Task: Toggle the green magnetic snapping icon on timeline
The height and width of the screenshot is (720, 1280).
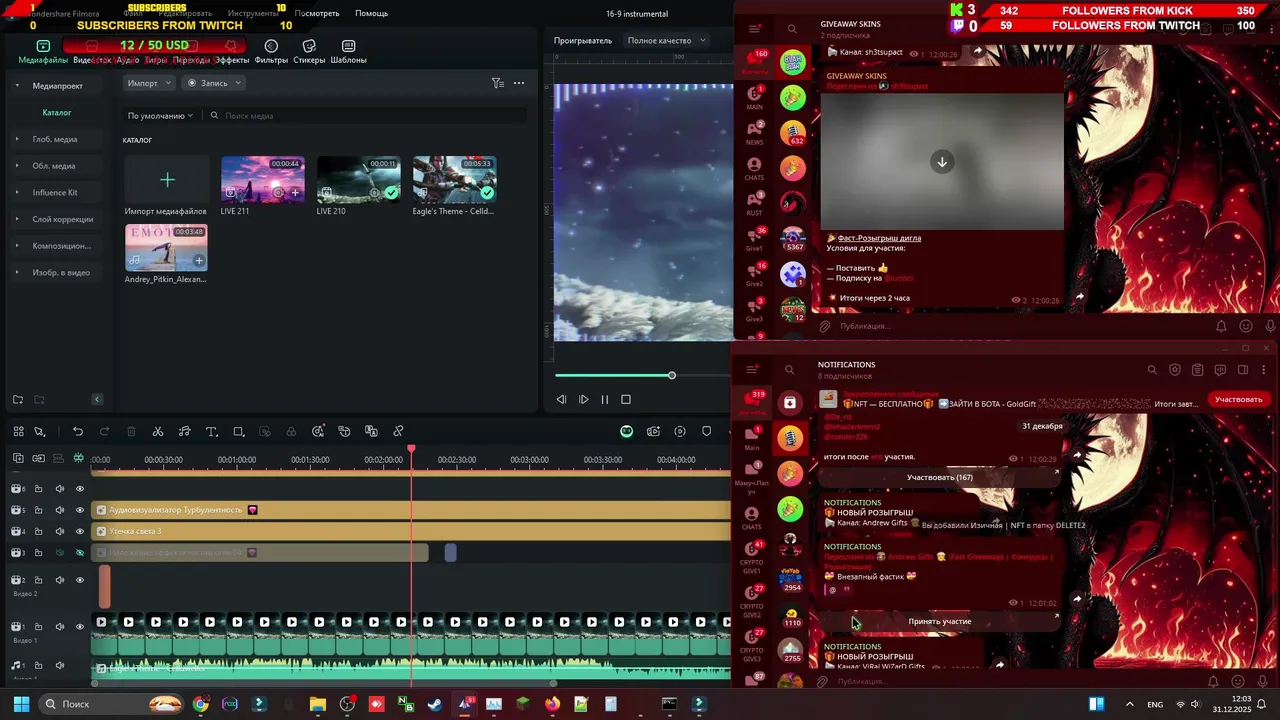Action: pyautogui.click(x=78, y=459)
